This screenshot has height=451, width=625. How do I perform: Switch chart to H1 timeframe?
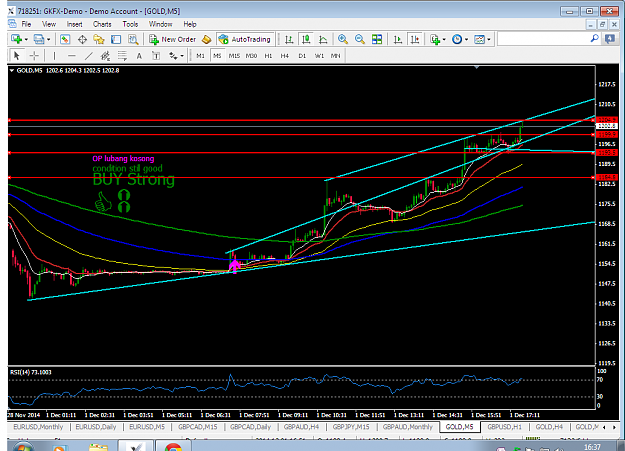268,56
